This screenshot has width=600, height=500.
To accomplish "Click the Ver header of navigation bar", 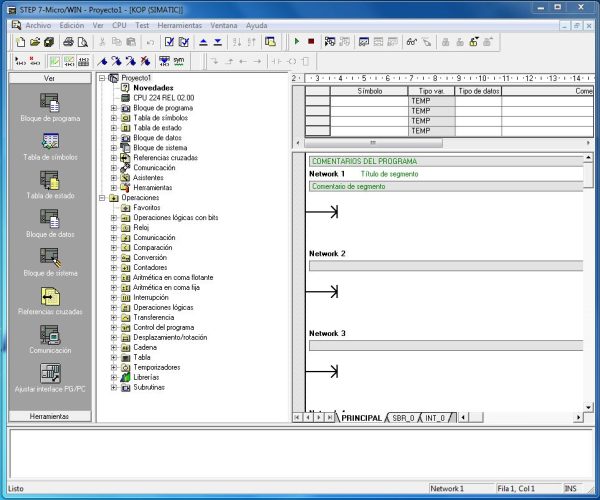I will tap(50, 78).
